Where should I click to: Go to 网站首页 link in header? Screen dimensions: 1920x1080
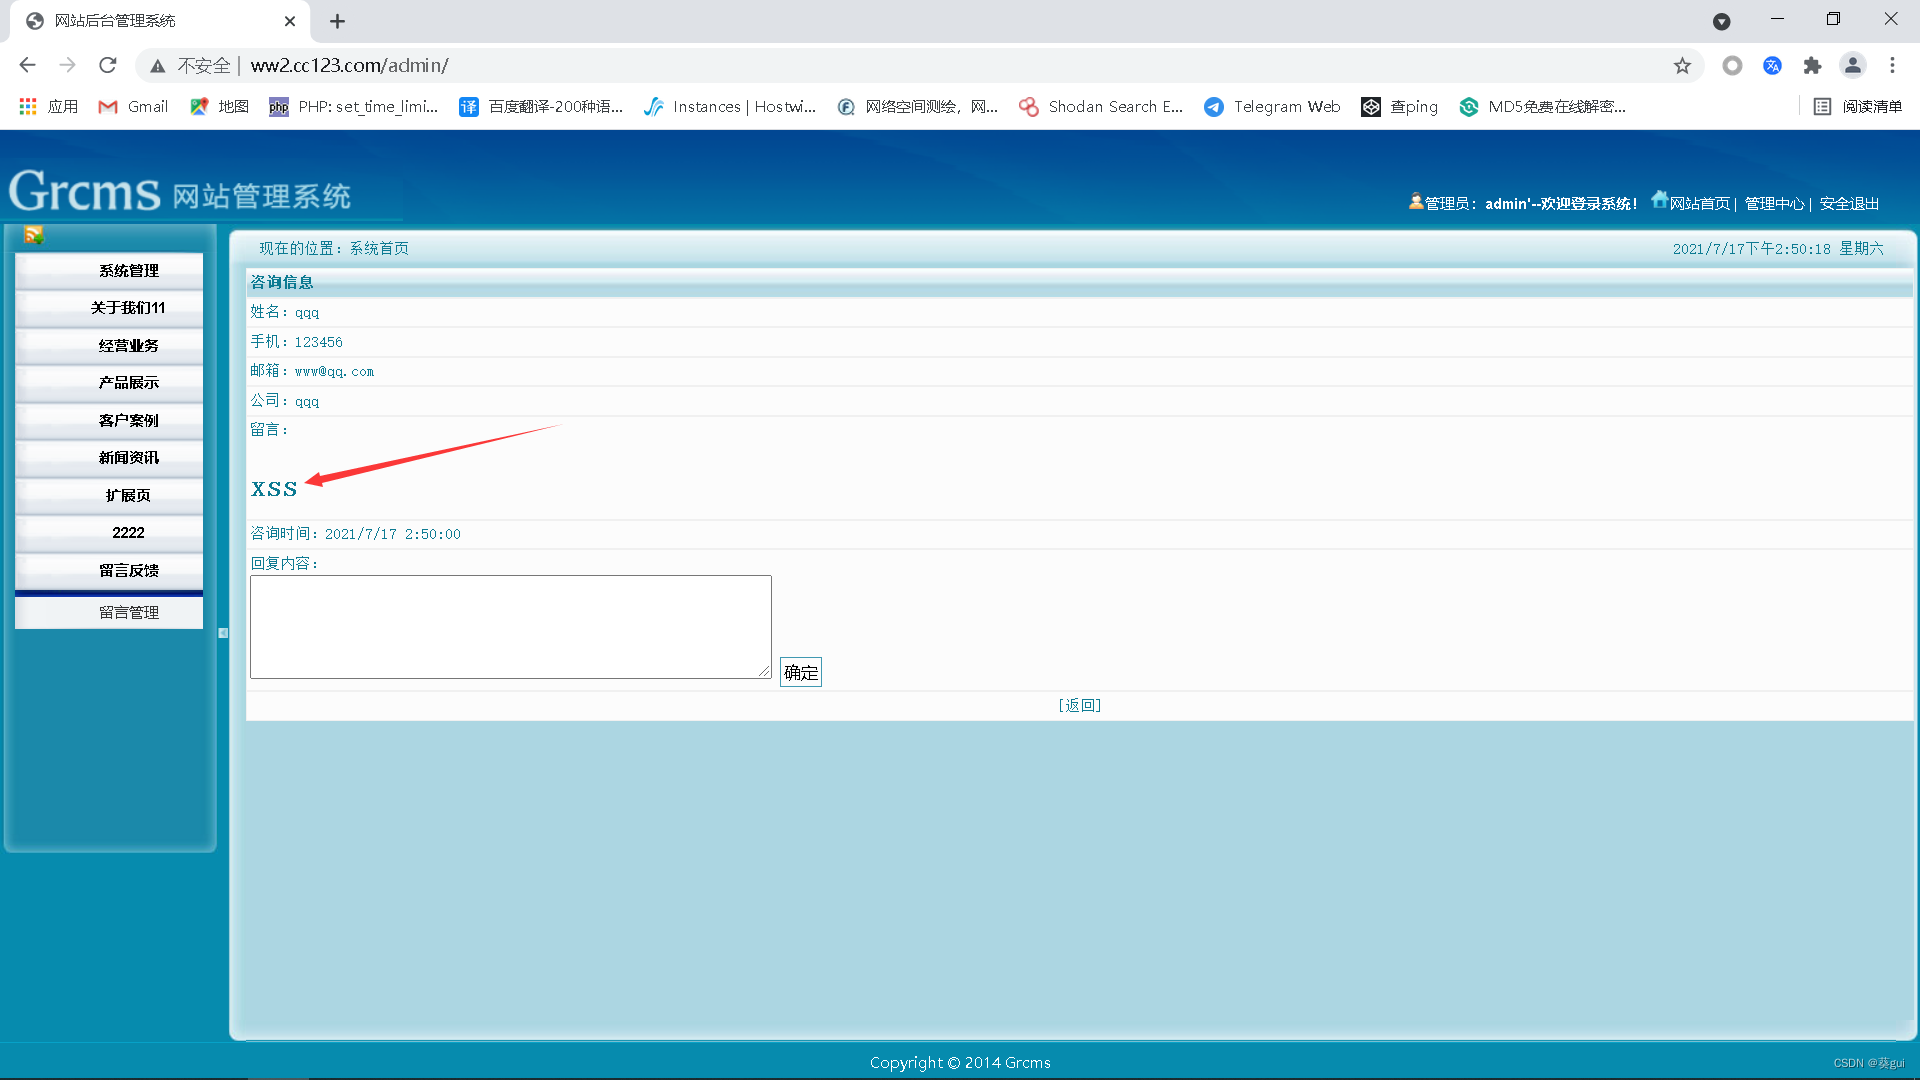tap(1699, 204)
